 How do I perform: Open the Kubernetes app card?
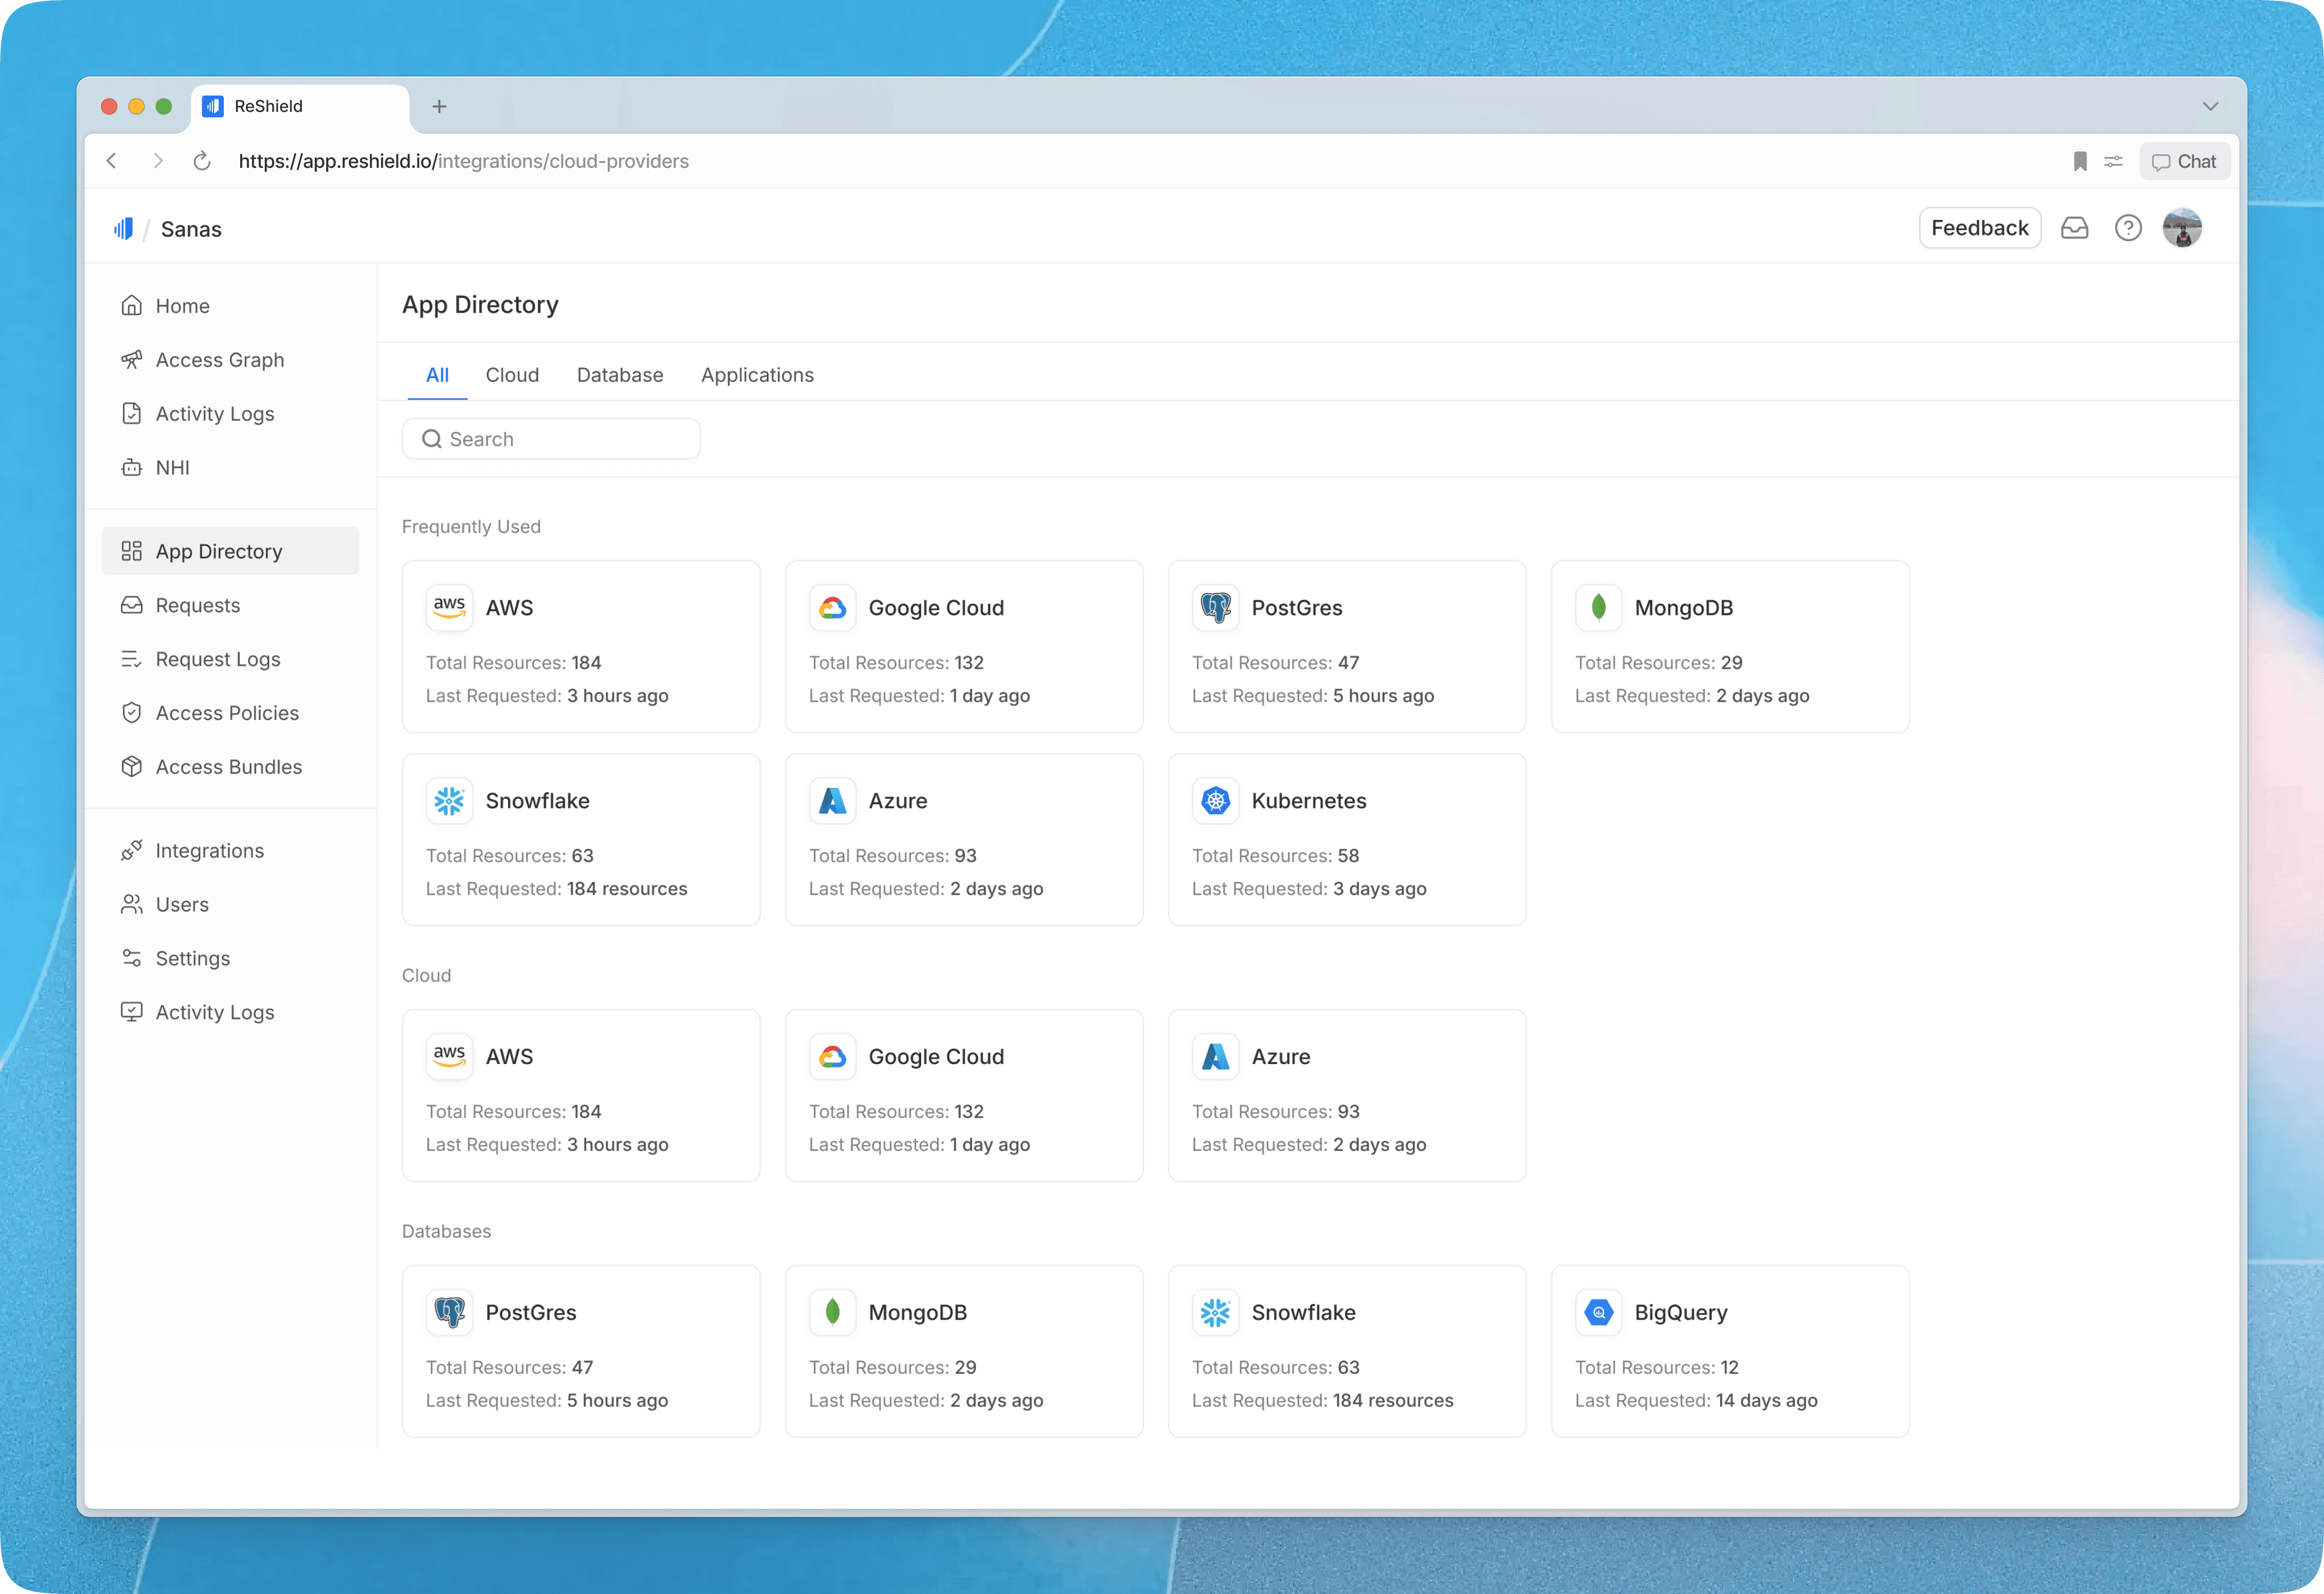click(x=1346, y=839)
